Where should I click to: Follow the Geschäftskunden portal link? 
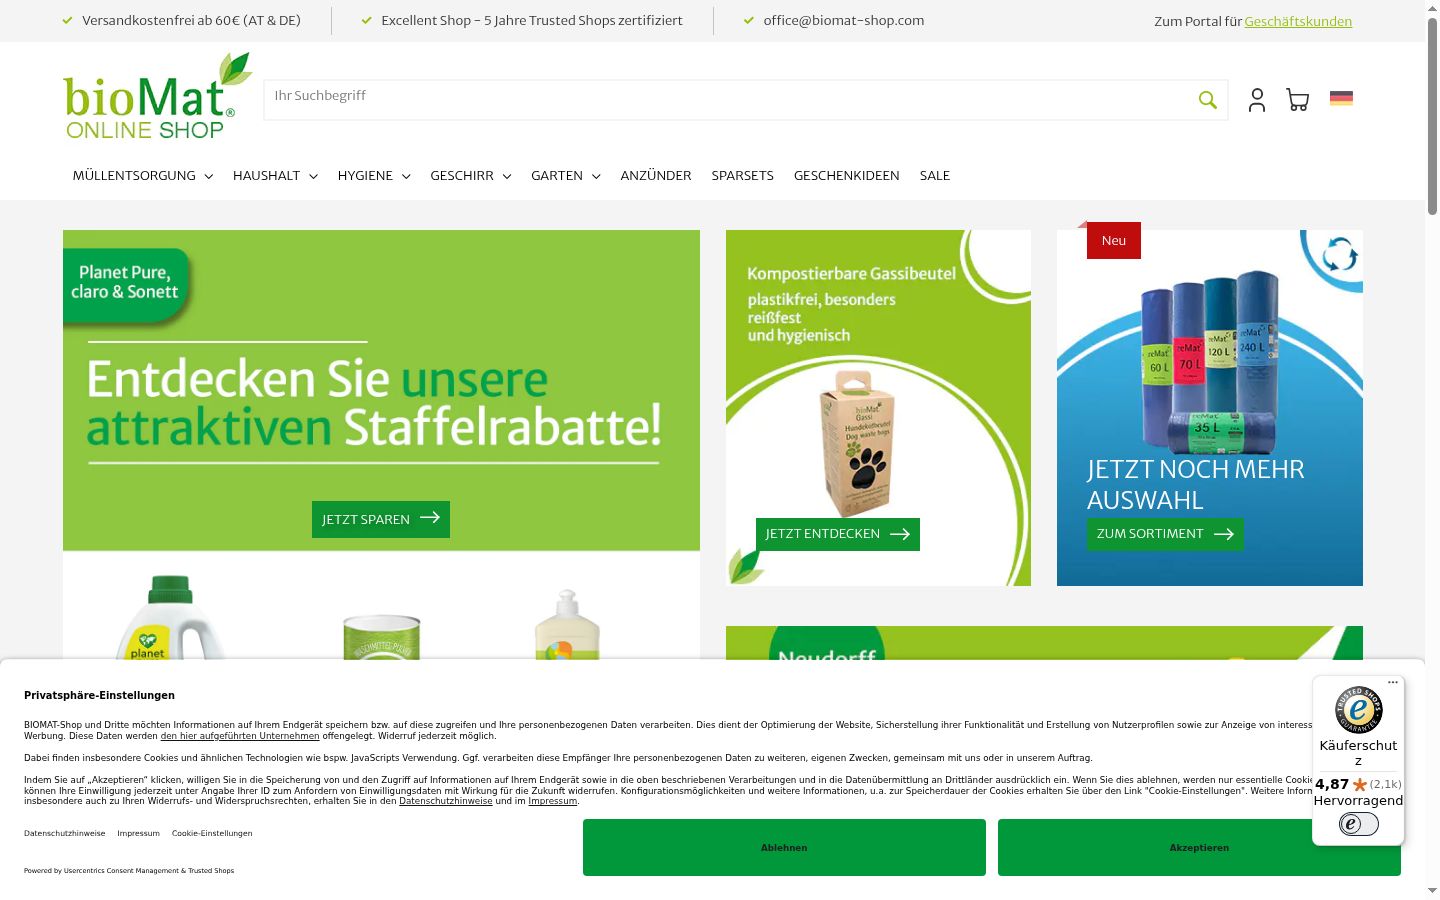click(x=1298, y=21)
